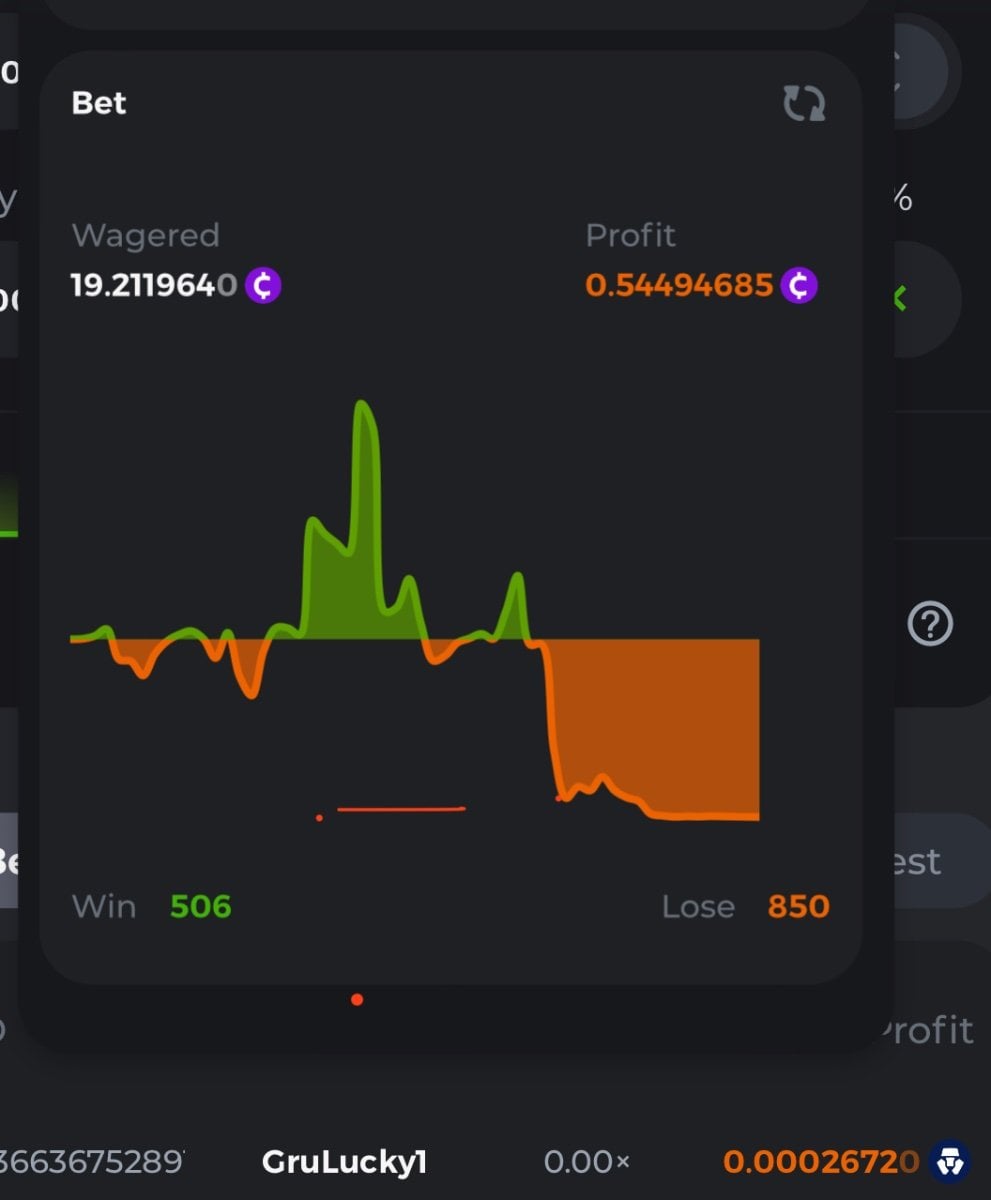The image size is (991, 1200).
Task: Click the Lose count 850
Action: [798, 907]
